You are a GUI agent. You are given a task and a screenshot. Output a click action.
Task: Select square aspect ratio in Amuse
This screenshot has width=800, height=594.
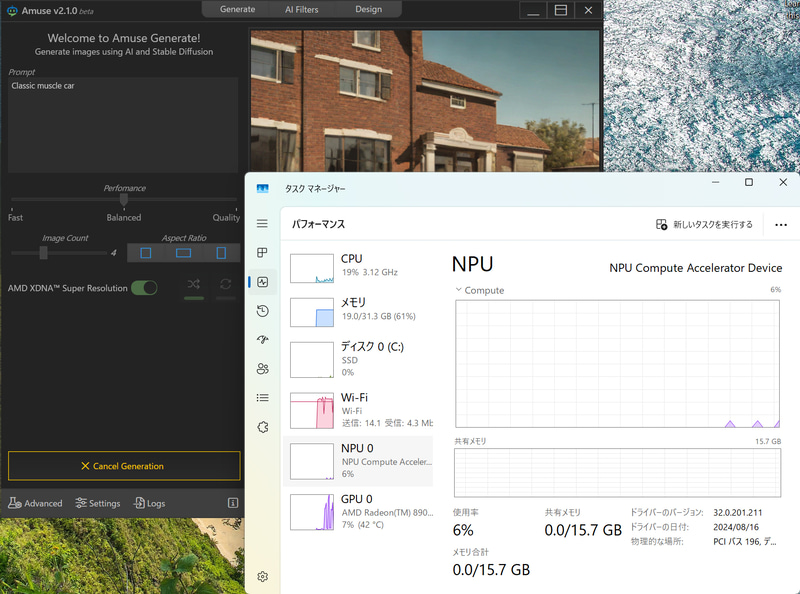tap(146, 253)
